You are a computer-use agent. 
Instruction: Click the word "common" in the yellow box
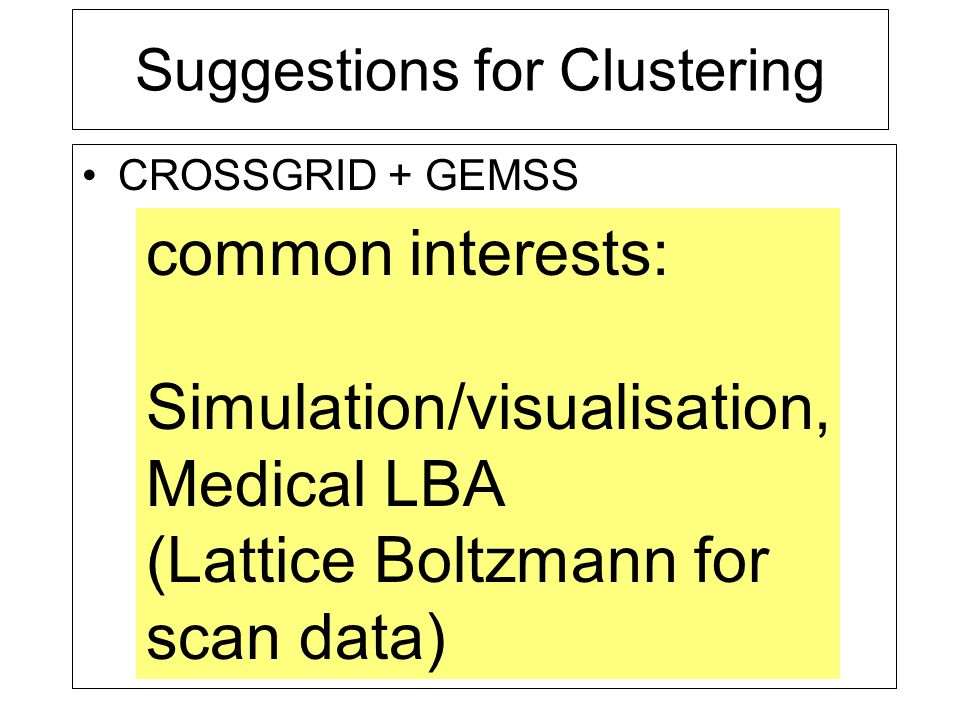click(269, 255)
